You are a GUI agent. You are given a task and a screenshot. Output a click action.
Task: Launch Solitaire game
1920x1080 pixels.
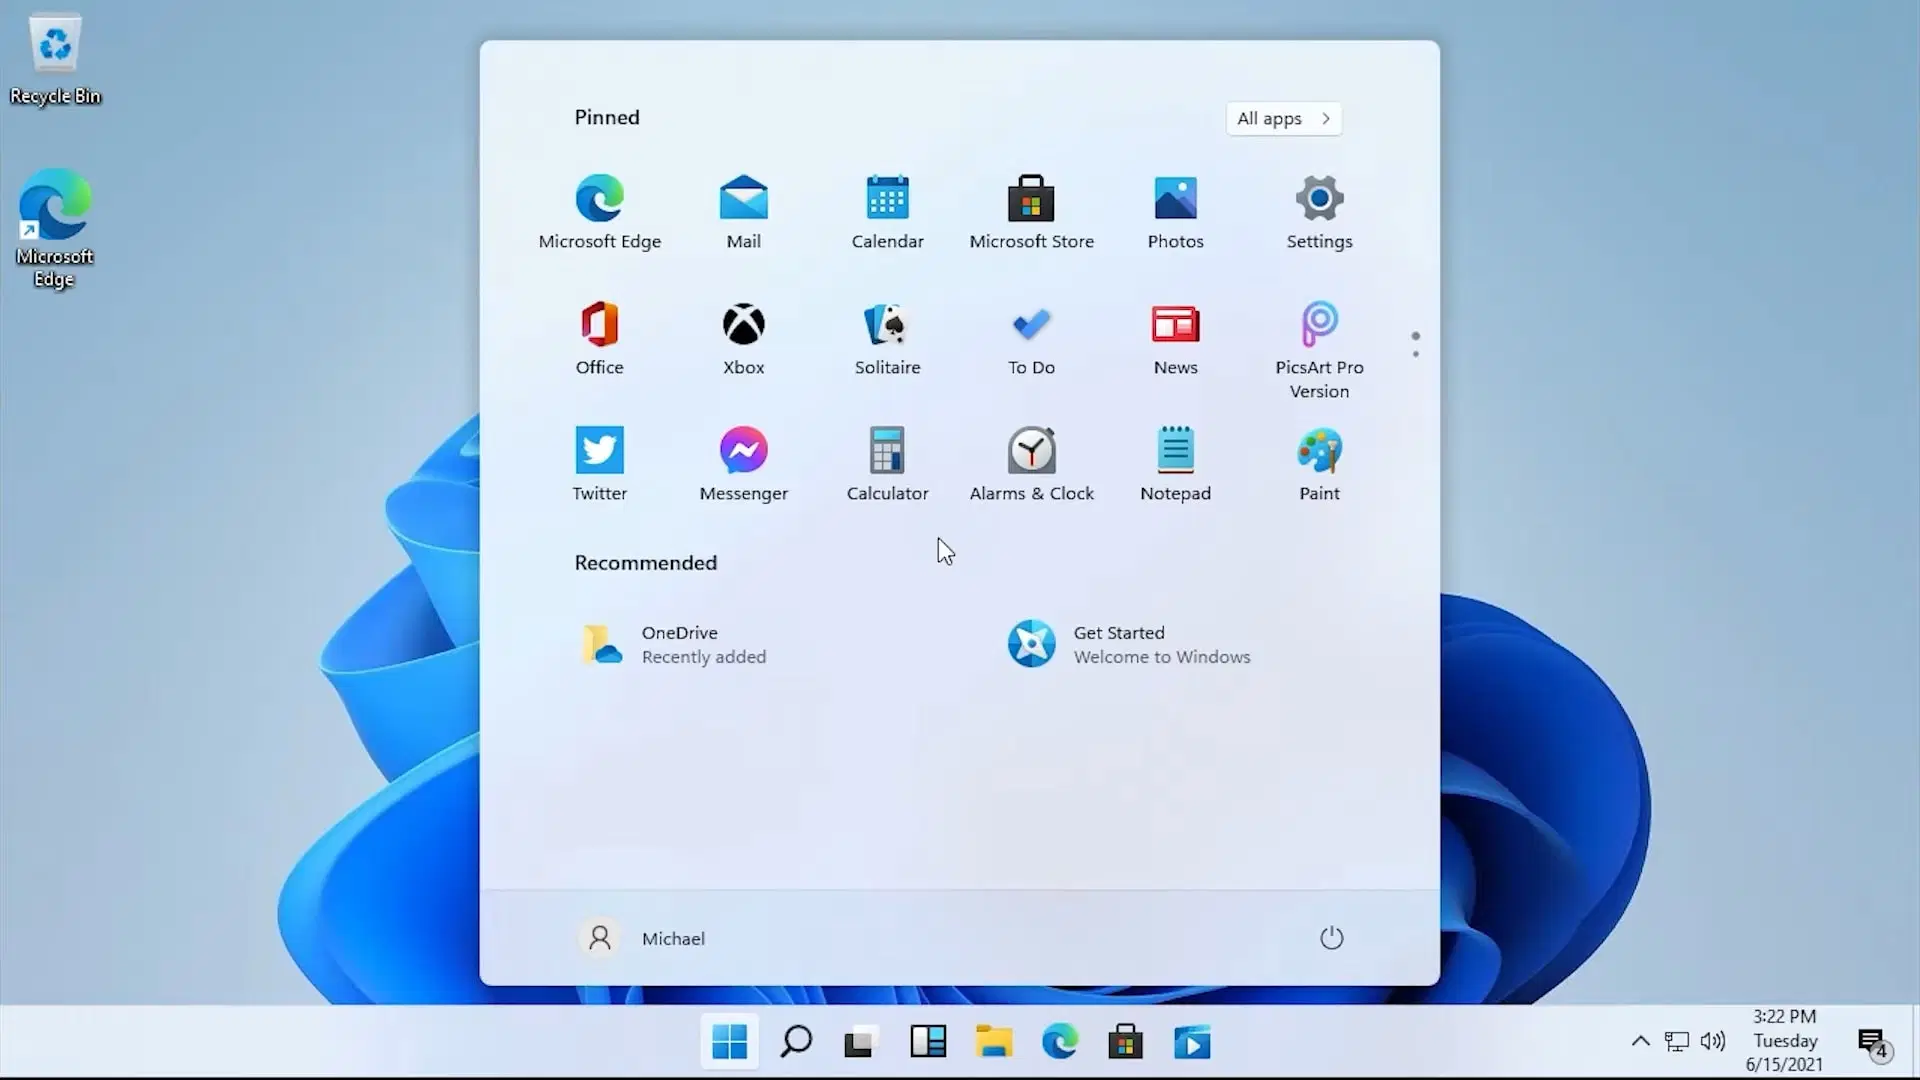click(x=887, y=338)
